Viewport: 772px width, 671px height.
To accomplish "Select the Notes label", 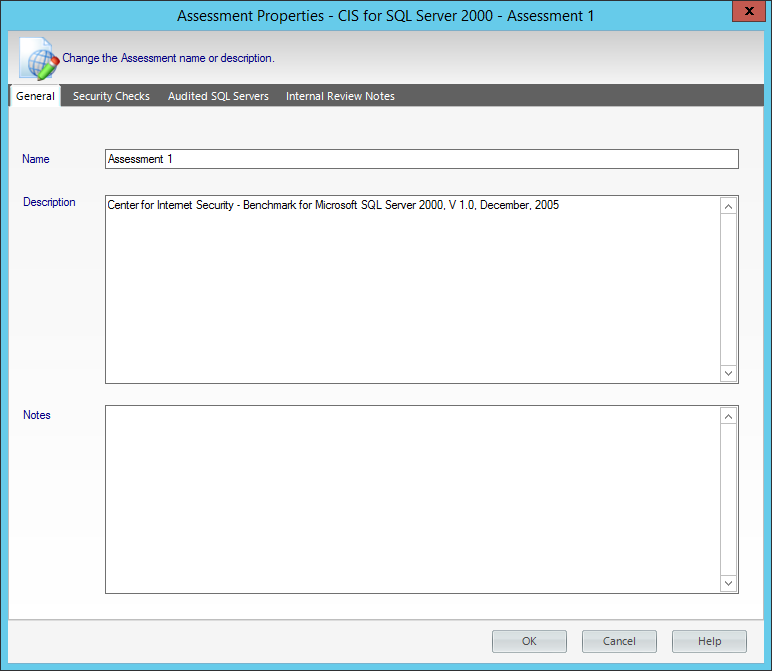I will point(37,415).
